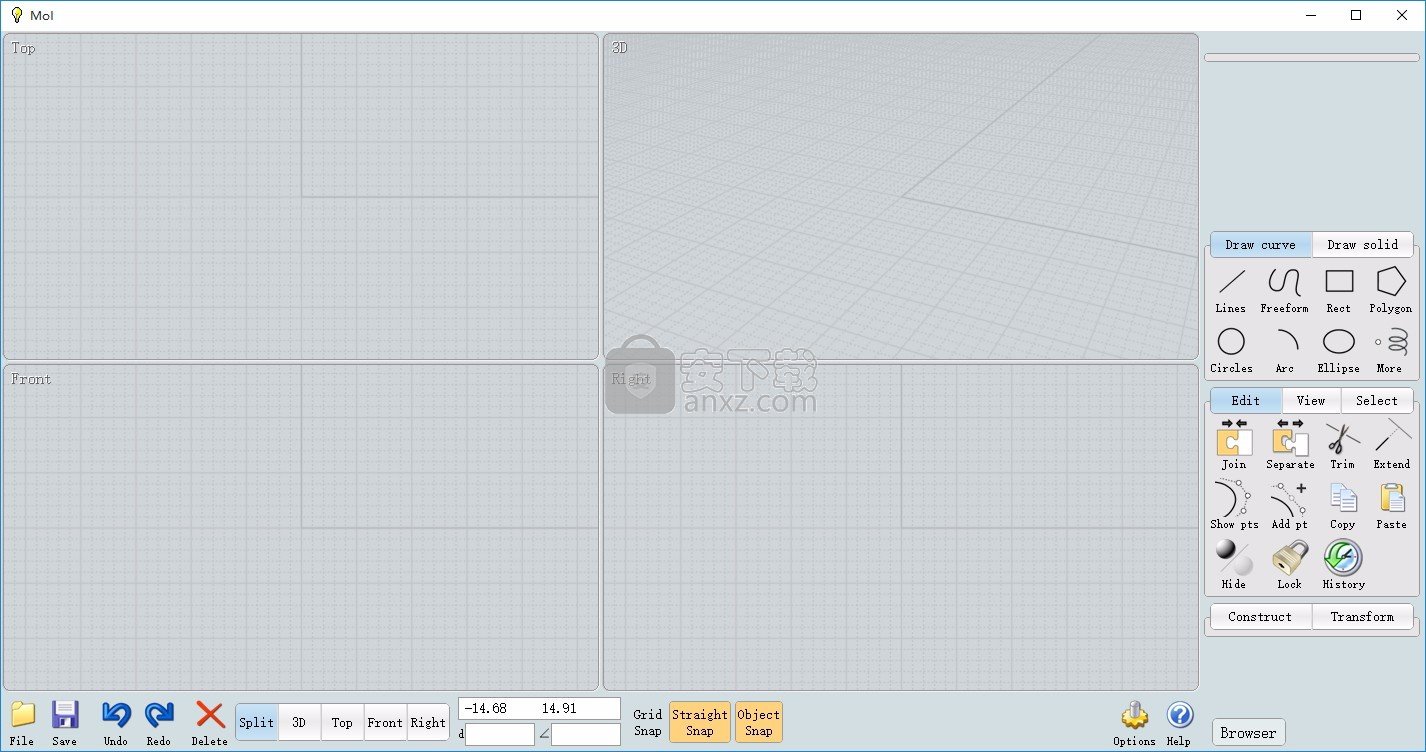Toggle Object Snap off
Viewport: 1426px width, 752px height.
click(758, 722)
